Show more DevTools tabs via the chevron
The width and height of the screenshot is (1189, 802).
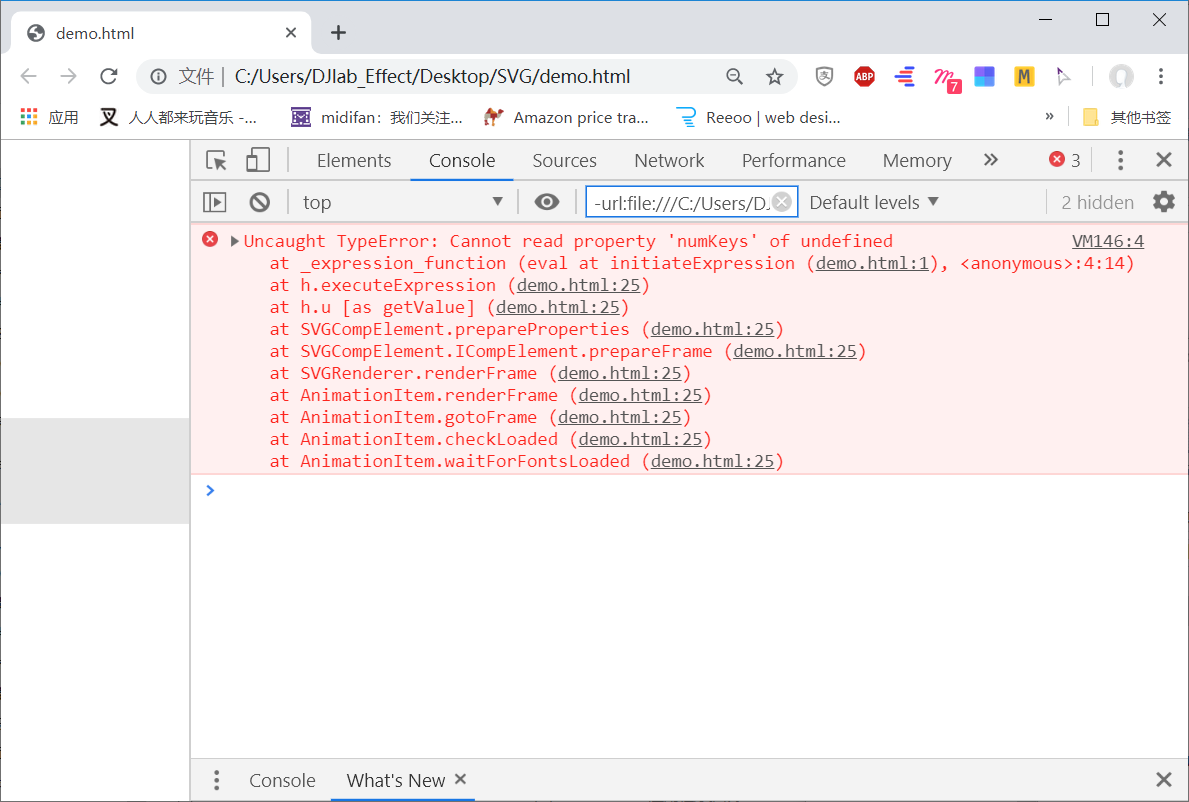pos(990,160)
